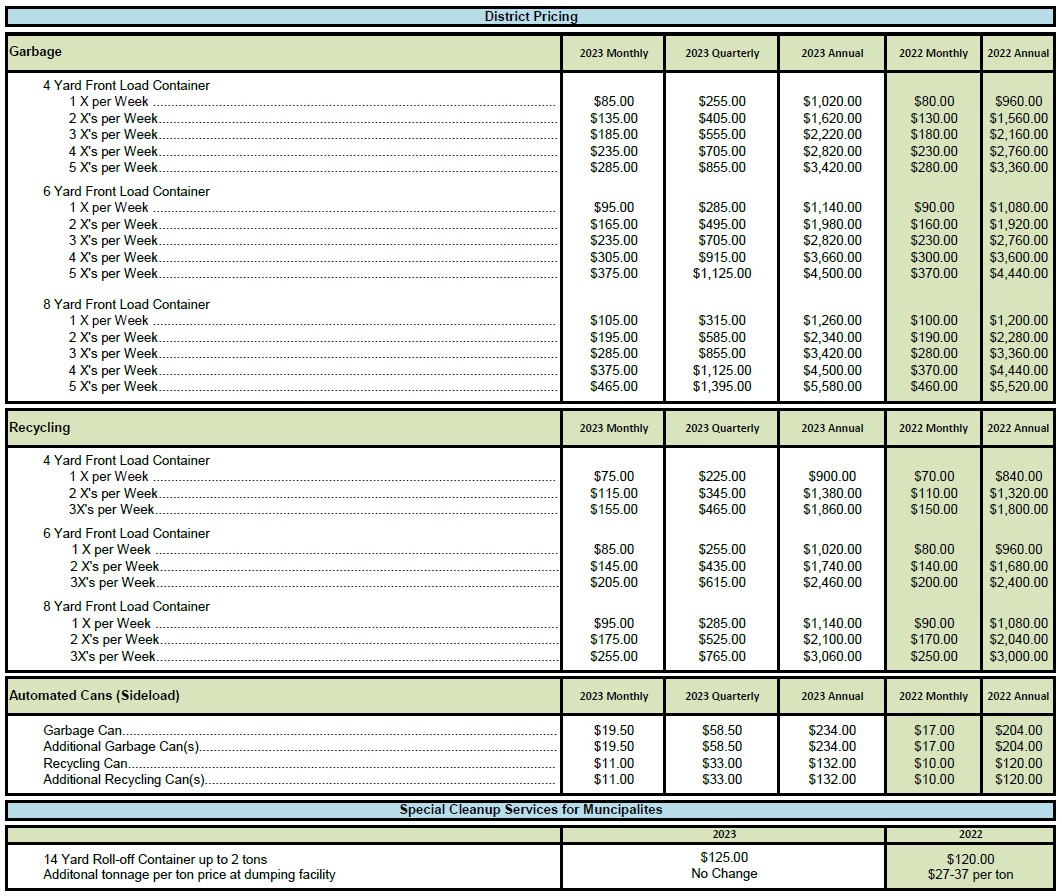The height and width of the screenshot is (896, 1062).
Task: Click the $195.00 monthly value
Action: (x=614, y=337)
